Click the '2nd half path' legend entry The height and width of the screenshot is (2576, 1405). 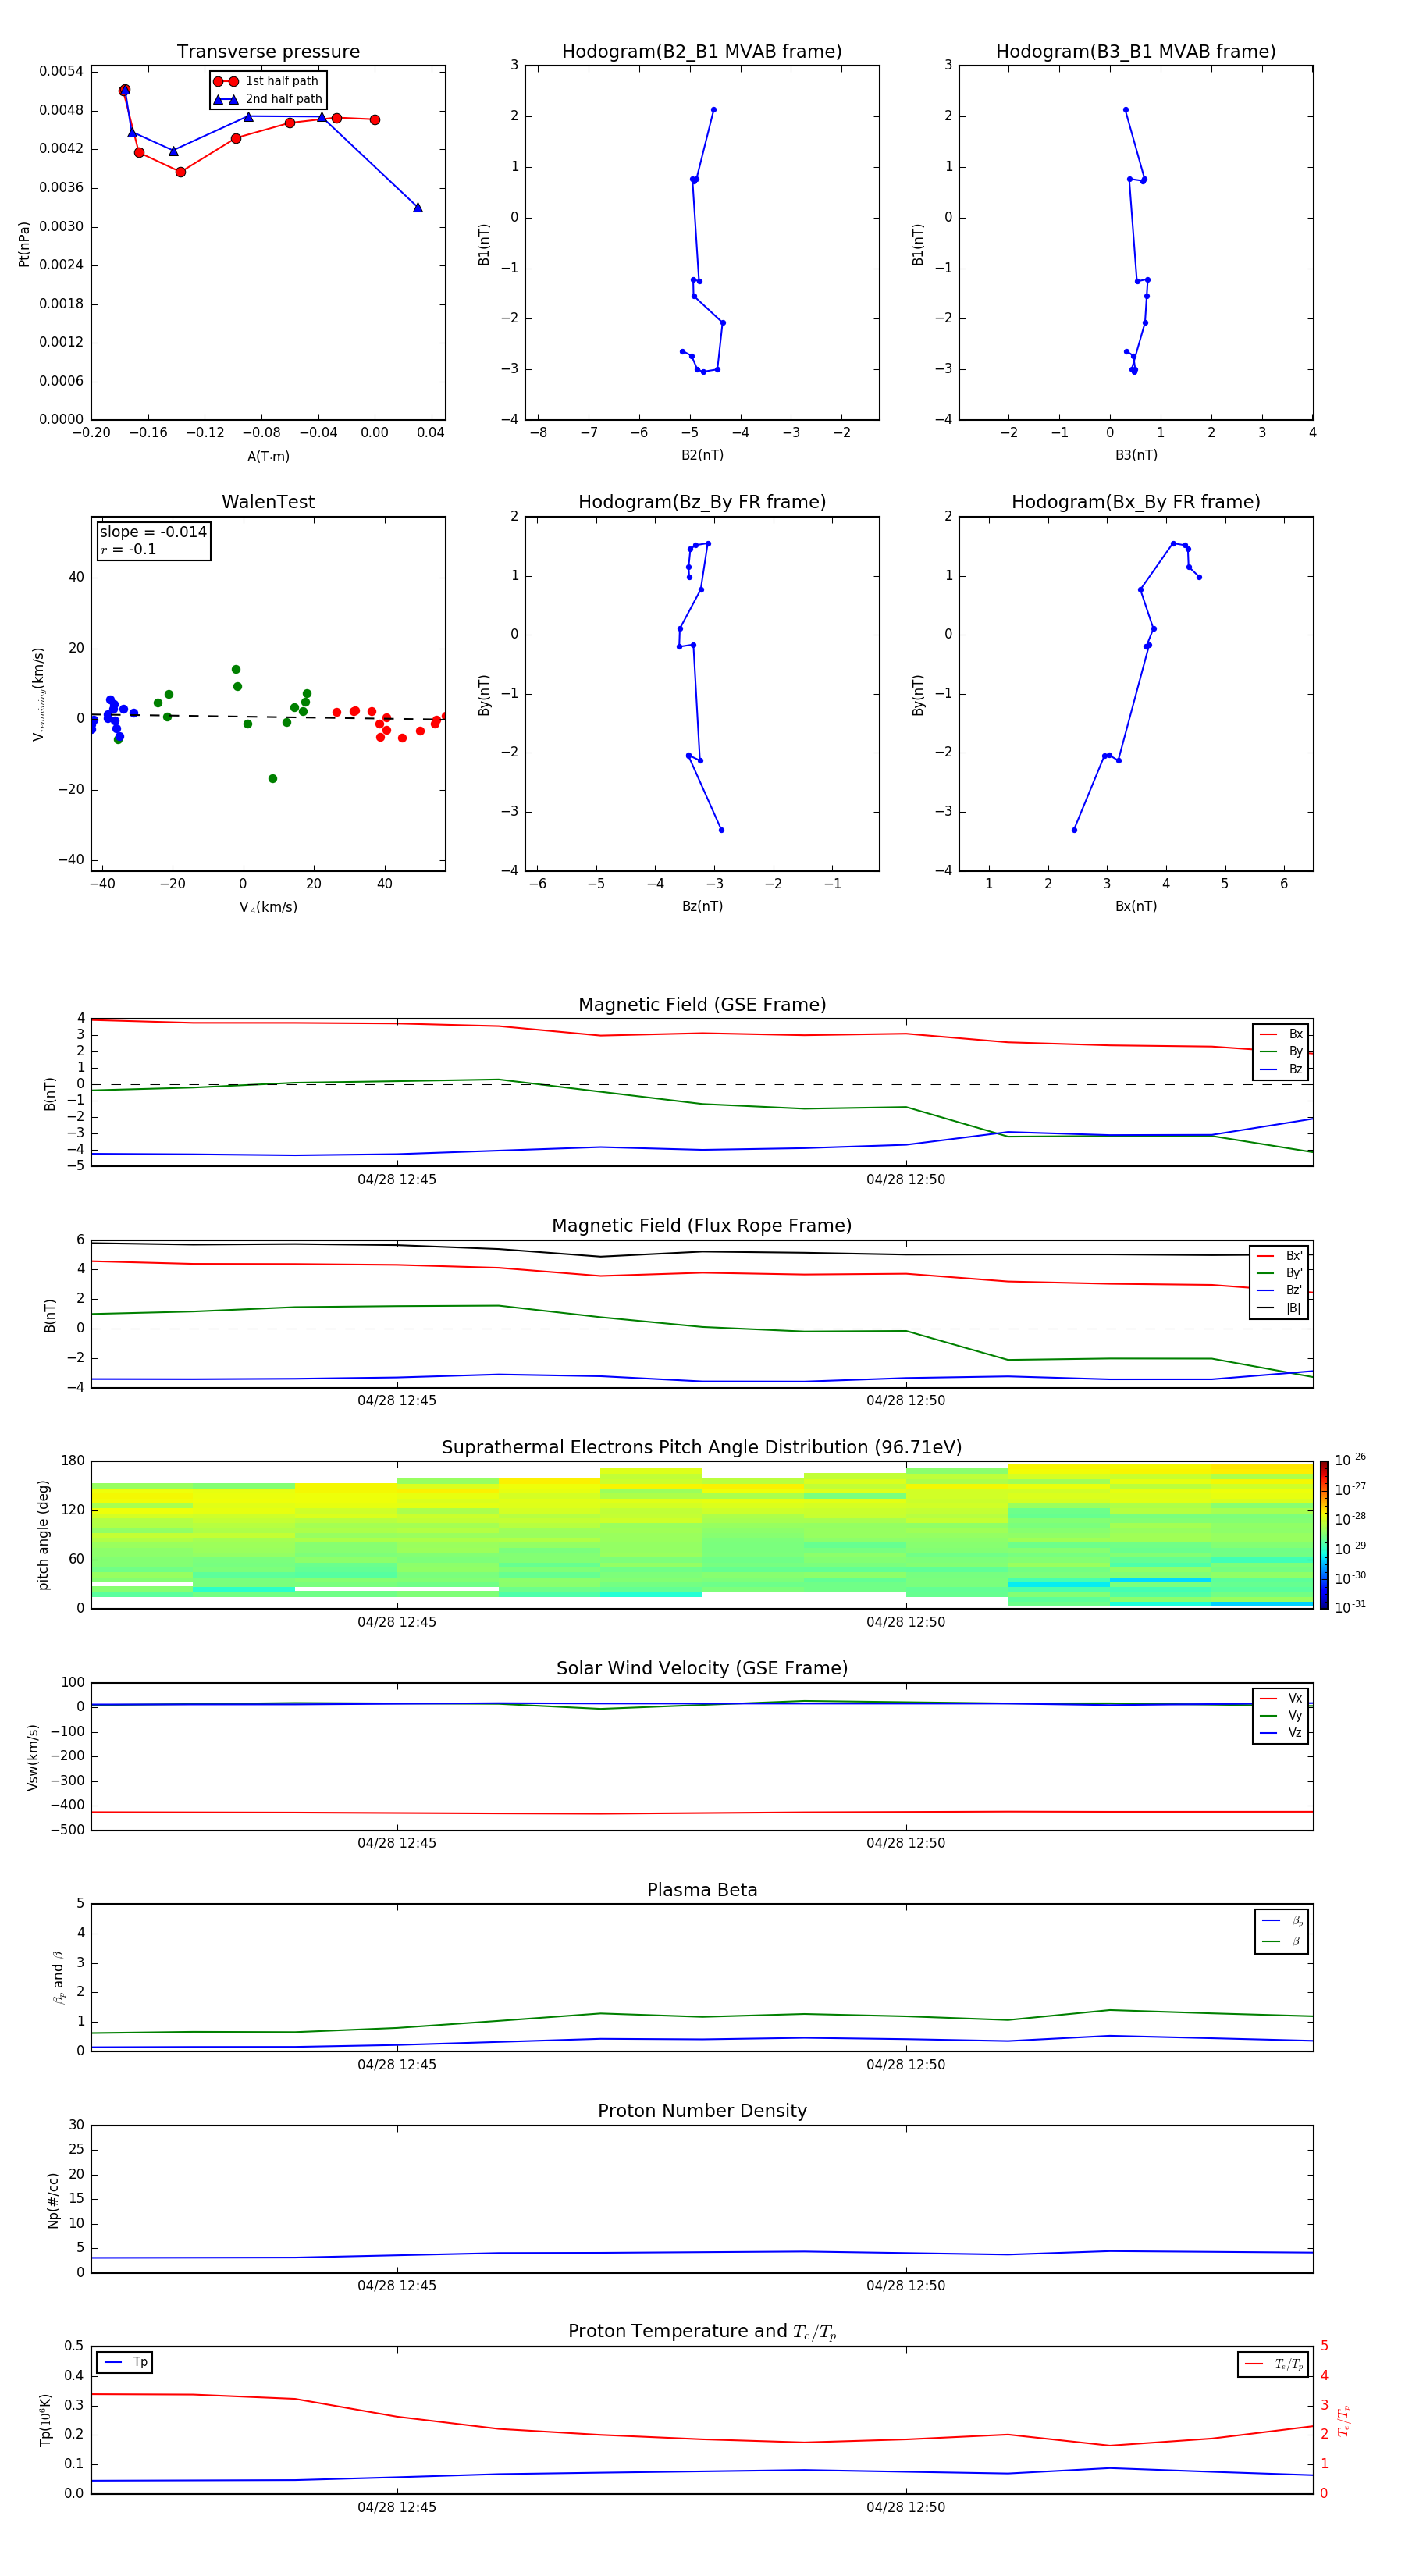pos(268,99)
